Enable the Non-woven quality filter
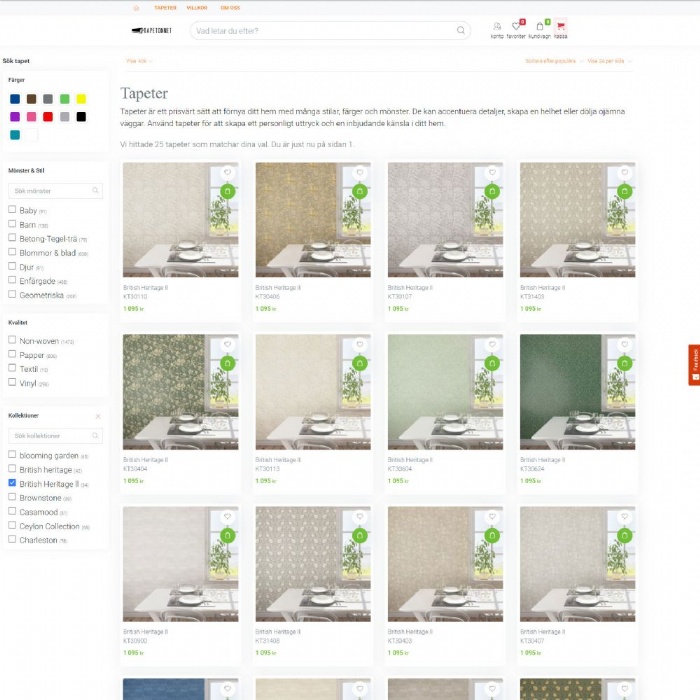 pyautogui.click(x=12, y=341)
